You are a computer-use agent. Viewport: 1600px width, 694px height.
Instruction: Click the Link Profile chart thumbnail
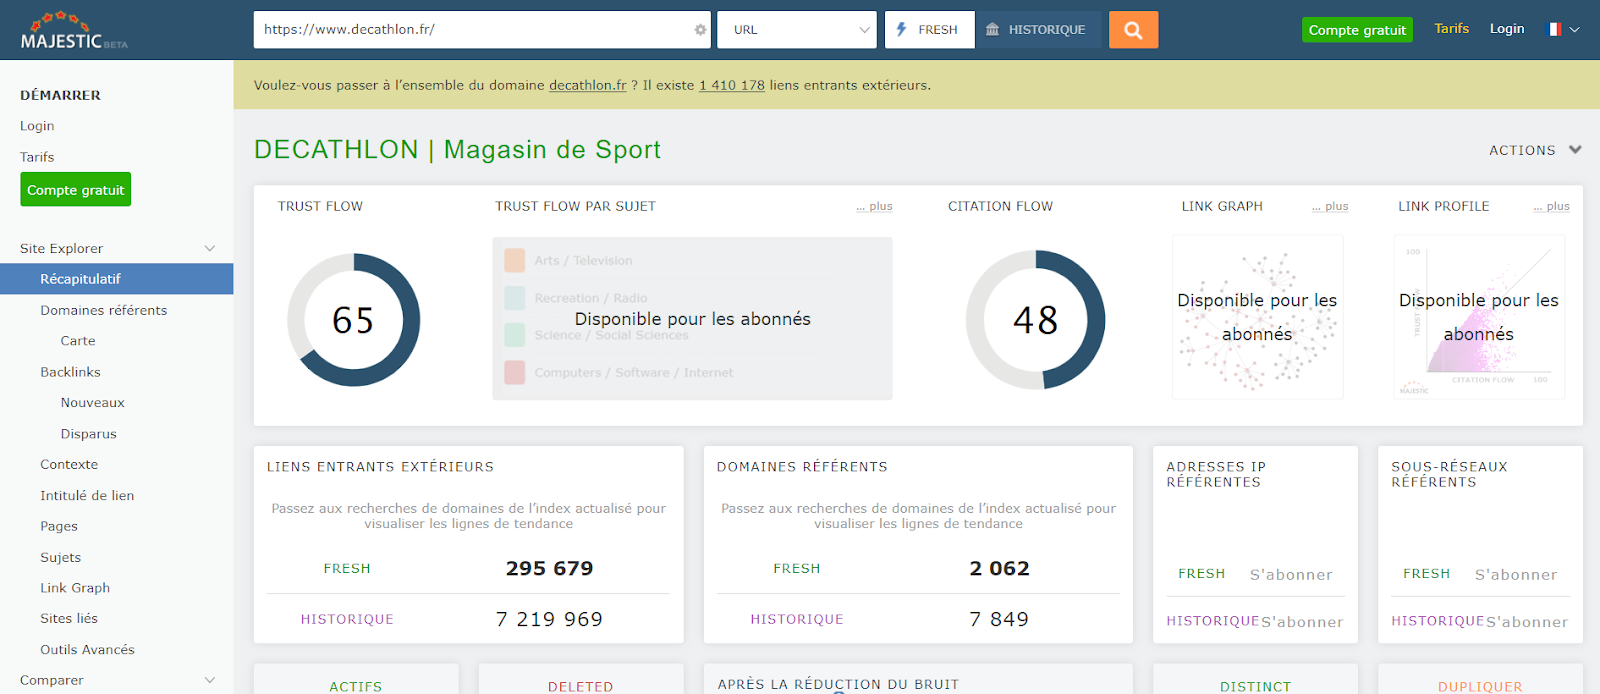pyautogui.click(x=1479, y=317)
